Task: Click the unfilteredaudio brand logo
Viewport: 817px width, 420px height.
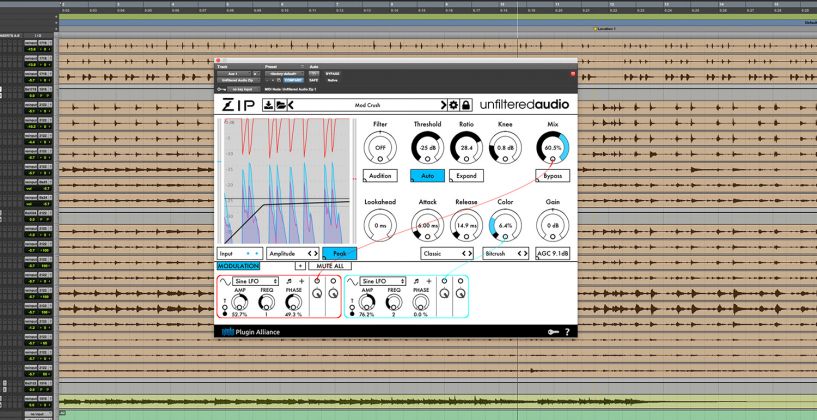Action: [524, 105]
